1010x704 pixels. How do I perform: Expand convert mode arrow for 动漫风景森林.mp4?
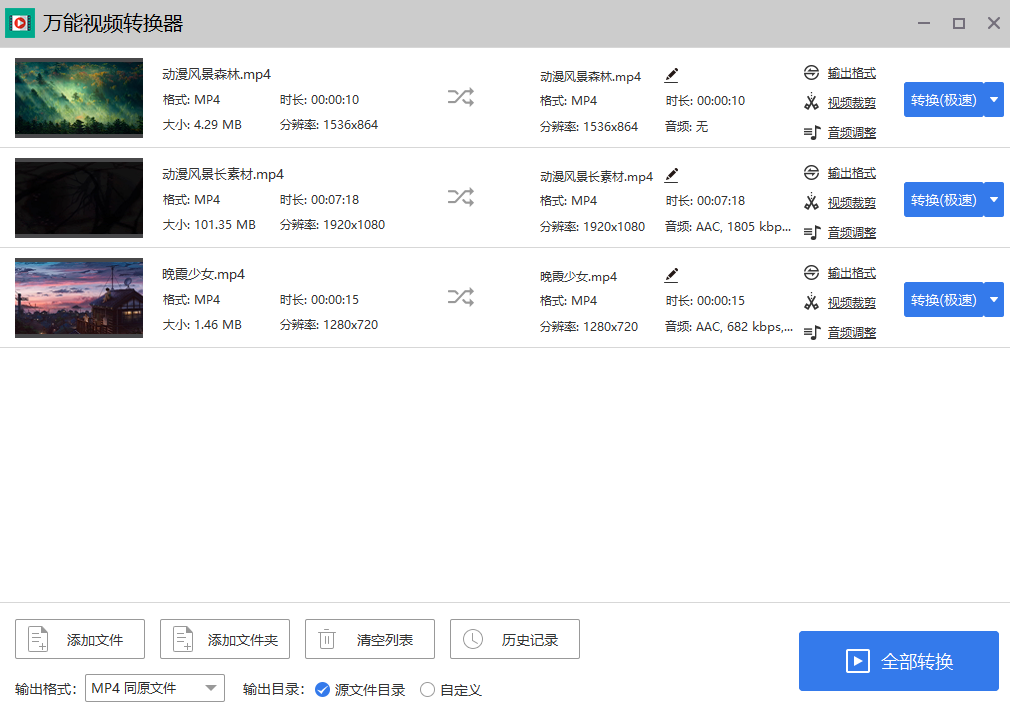[x=993, y=100]
